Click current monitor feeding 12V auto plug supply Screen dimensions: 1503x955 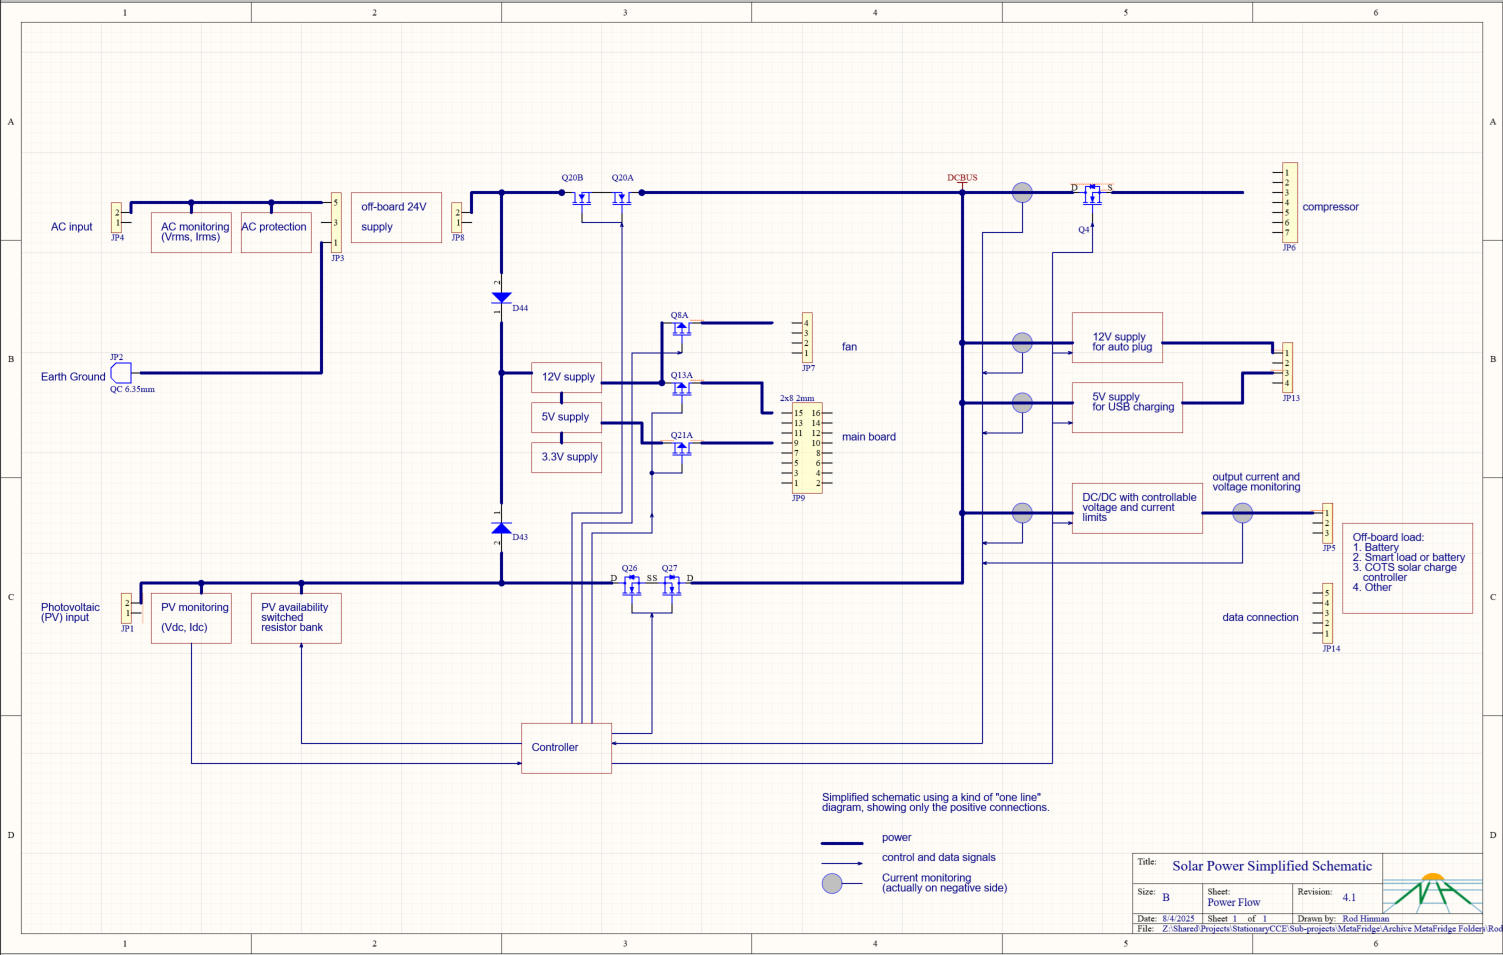point(1022,343)
